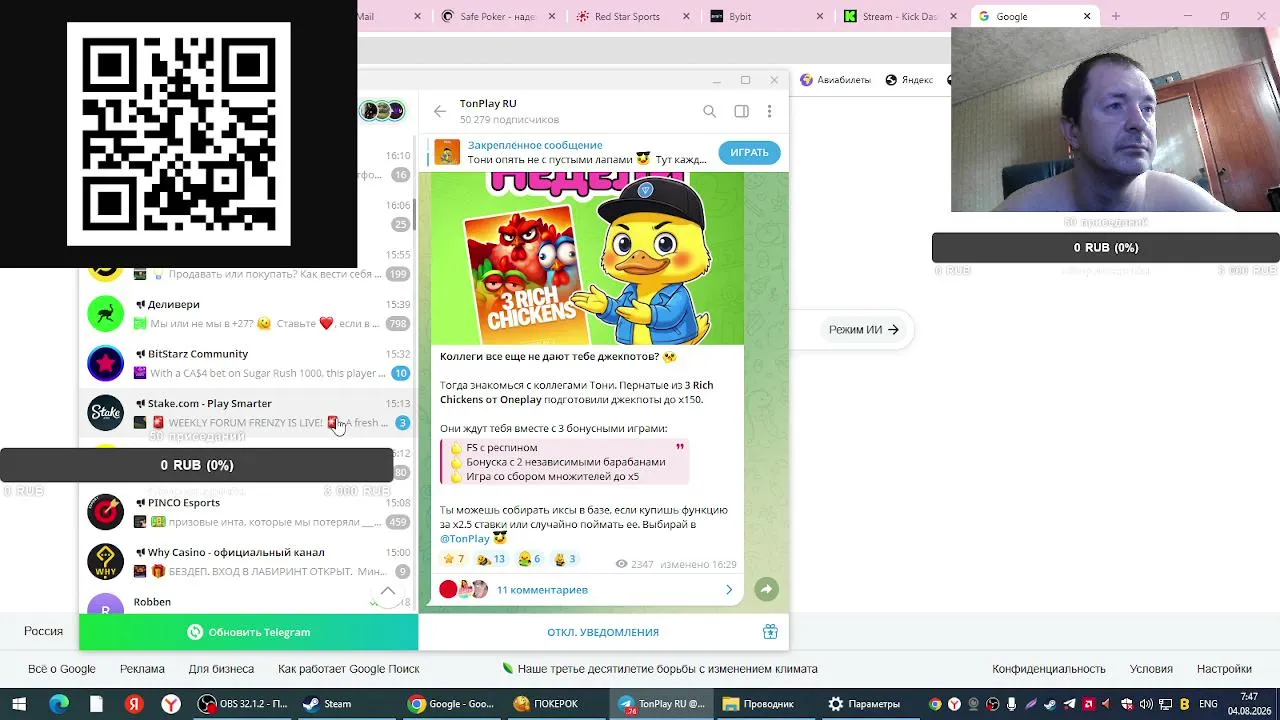
Task: Jump to top with the chat list arrow
Action: tap(388, 591)
